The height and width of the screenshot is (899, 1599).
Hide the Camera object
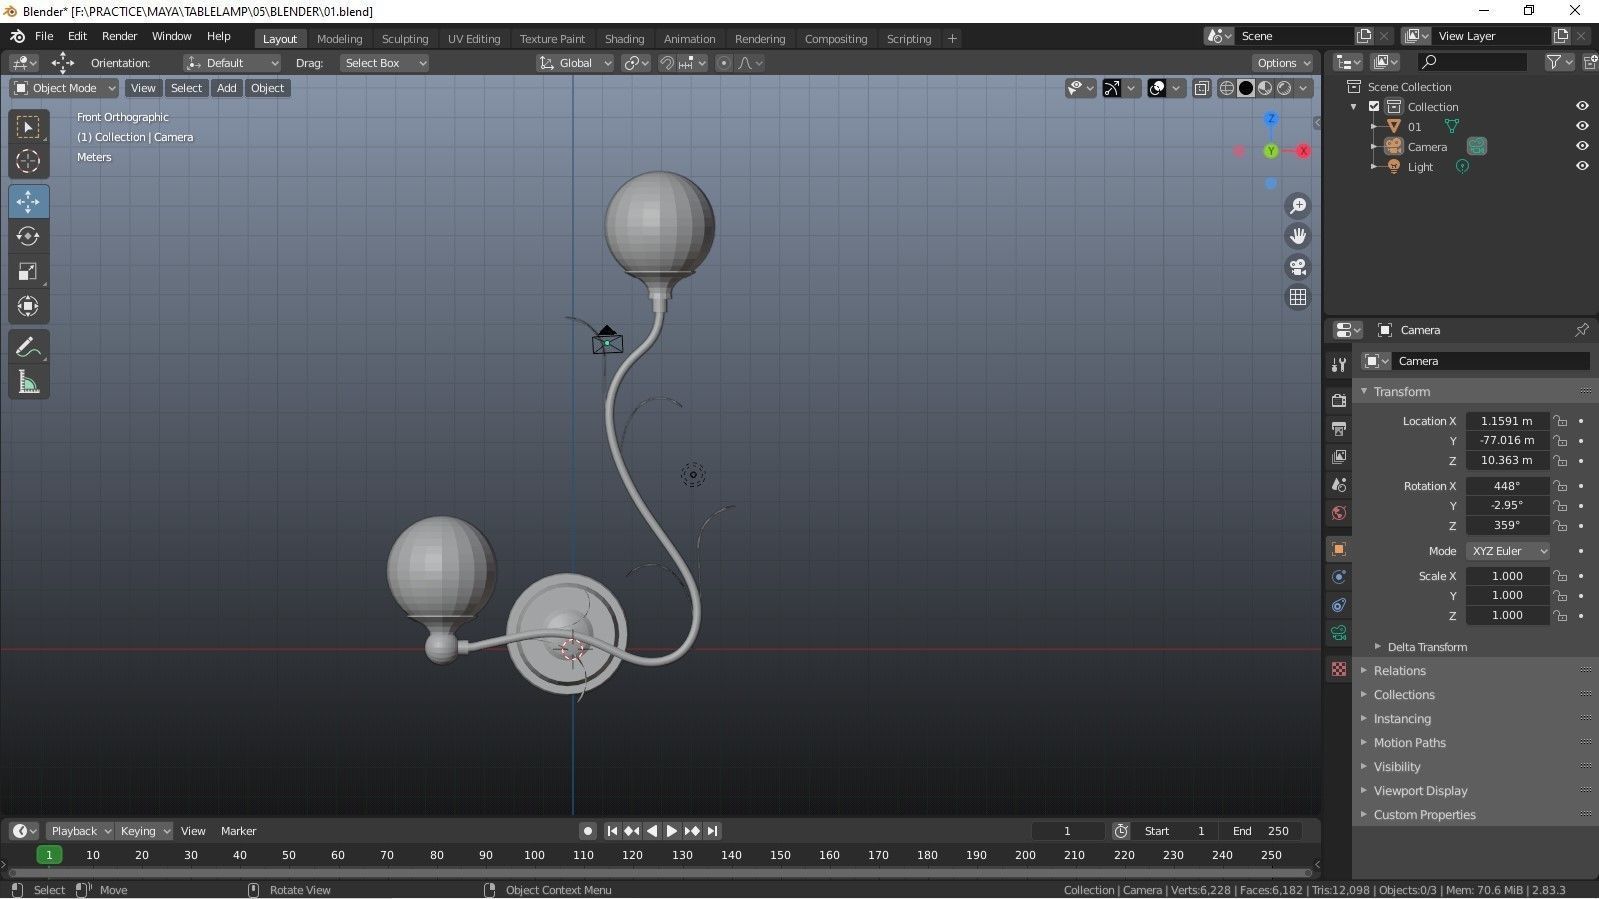click(1582, 146)
